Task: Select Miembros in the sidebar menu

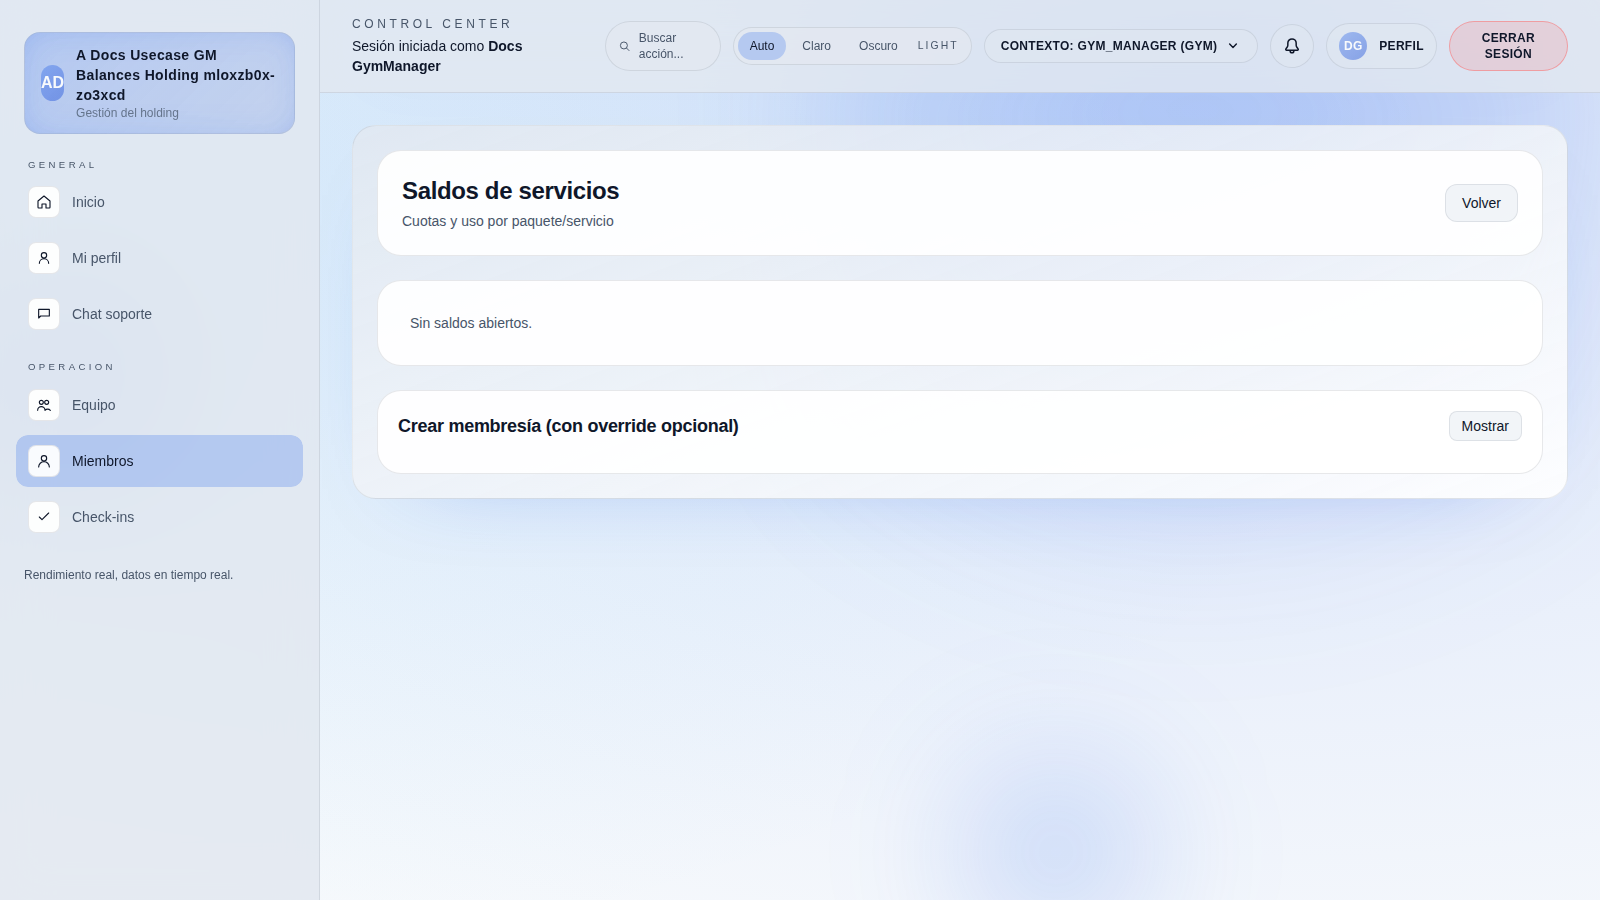Action: [x=103, y=461]
